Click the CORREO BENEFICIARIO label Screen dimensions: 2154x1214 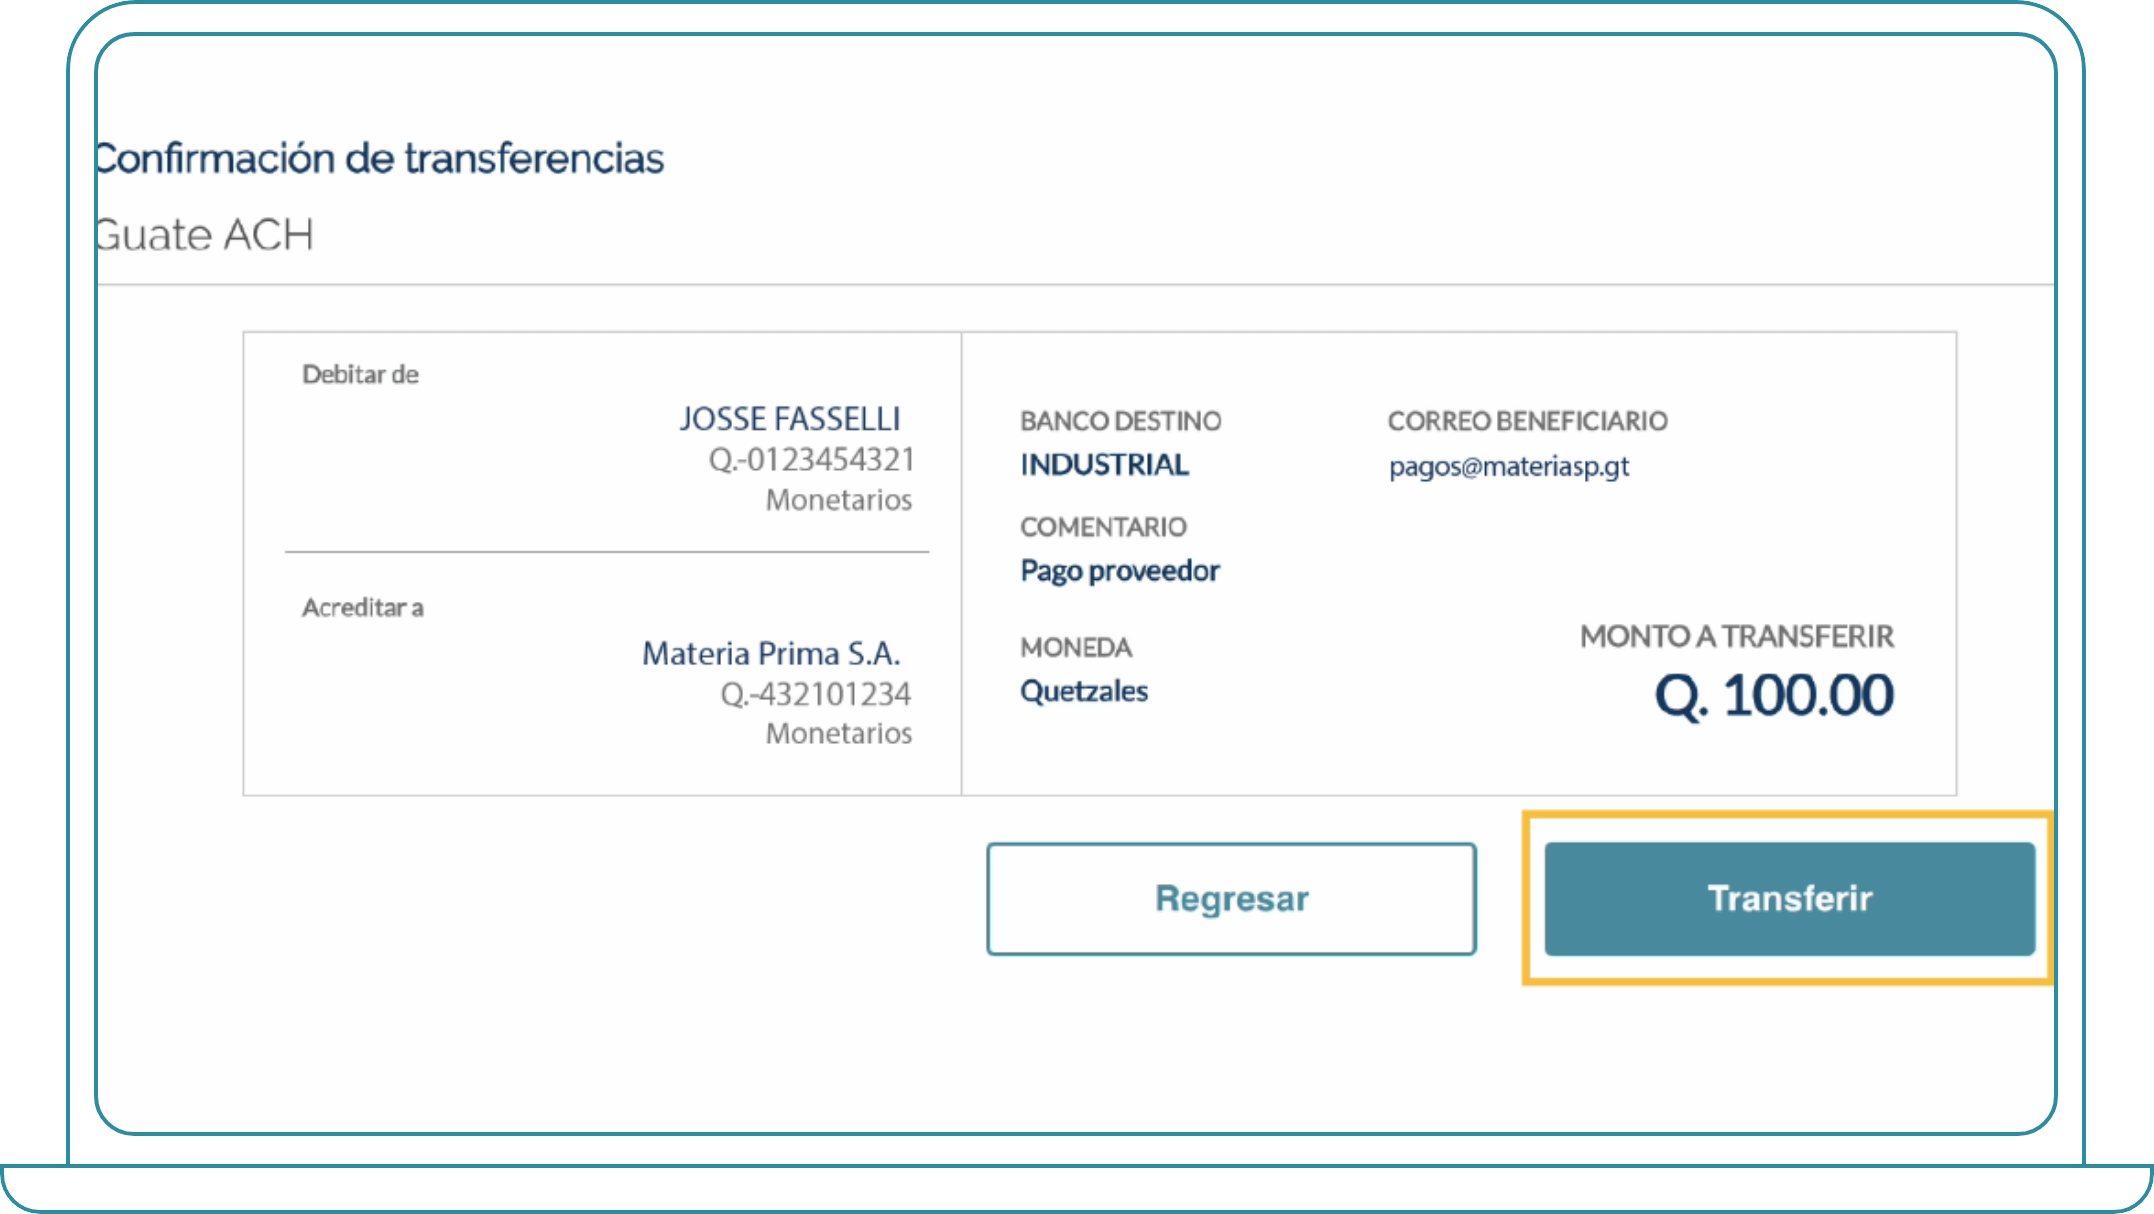[1527, 421]
